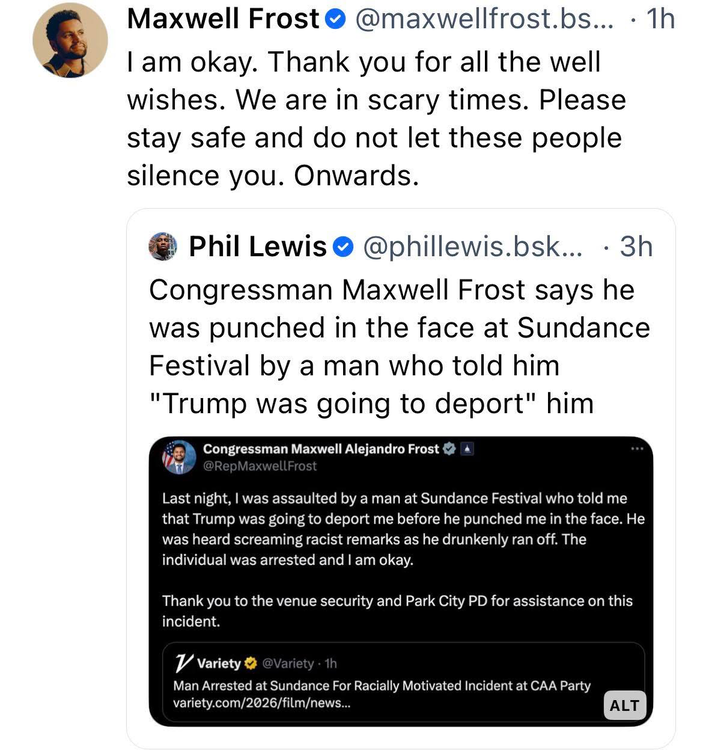703x750 pixels.
Task: Click the @RepMaxwellFrost handle in the screenshot
Action: [260, 466]
